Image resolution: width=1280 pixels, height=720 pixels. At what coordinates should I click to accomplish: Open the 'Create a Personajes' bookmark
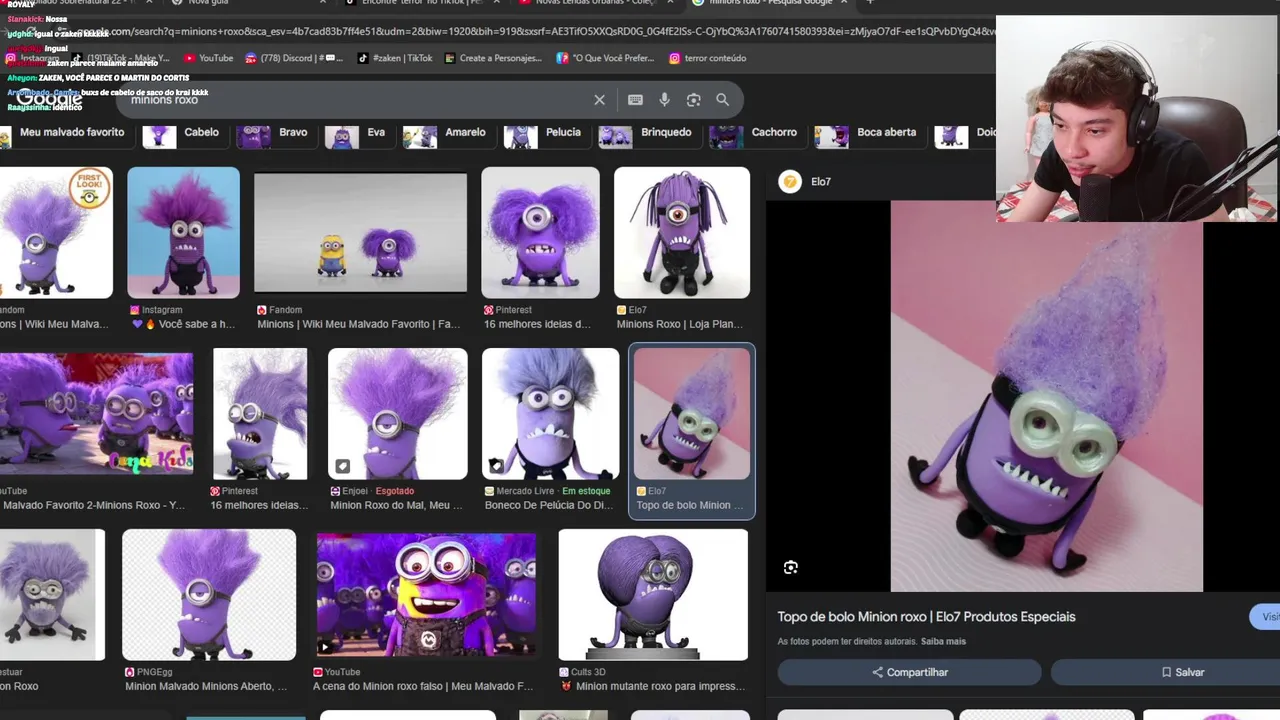[x=492, y=58]
